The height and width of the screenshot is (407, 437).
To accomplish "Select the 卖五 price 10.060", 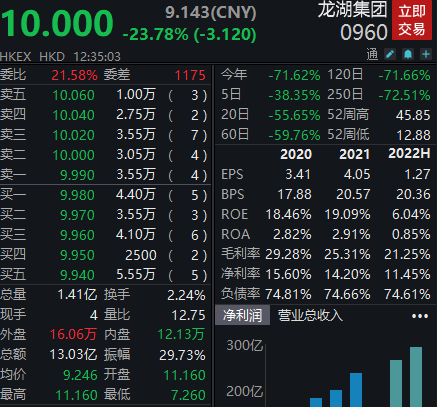I will pyautogui.click(x=74, y=95).
